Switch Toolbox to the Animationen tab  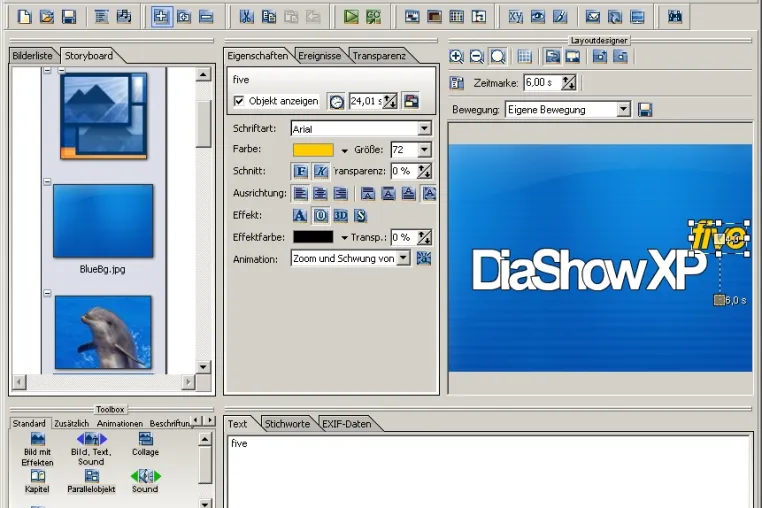120,424
